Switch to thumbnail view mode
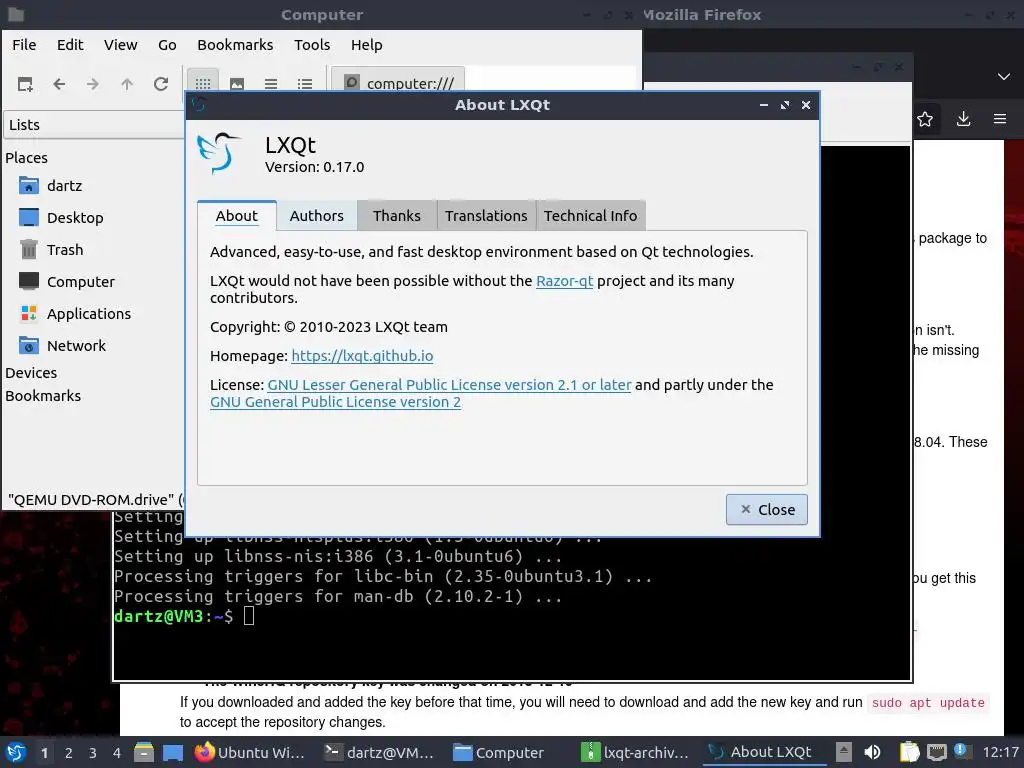The height and width of the screenshot is (768, 1024). coord(236,84)
